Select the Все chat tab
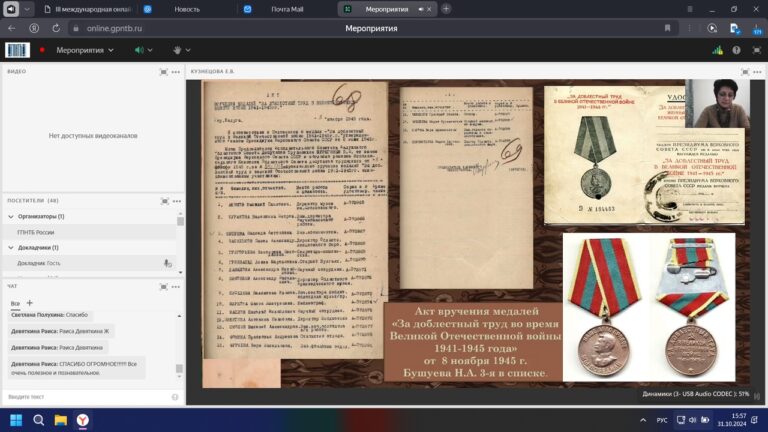This screenshot has width=768, height=432. 15,303
